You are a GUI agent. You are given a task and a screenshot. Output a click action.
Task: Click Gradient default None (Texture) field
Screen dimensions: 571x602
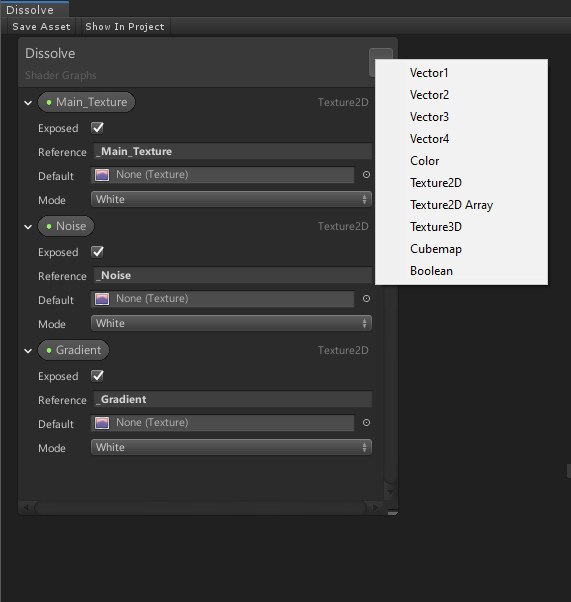coord(222,423)
